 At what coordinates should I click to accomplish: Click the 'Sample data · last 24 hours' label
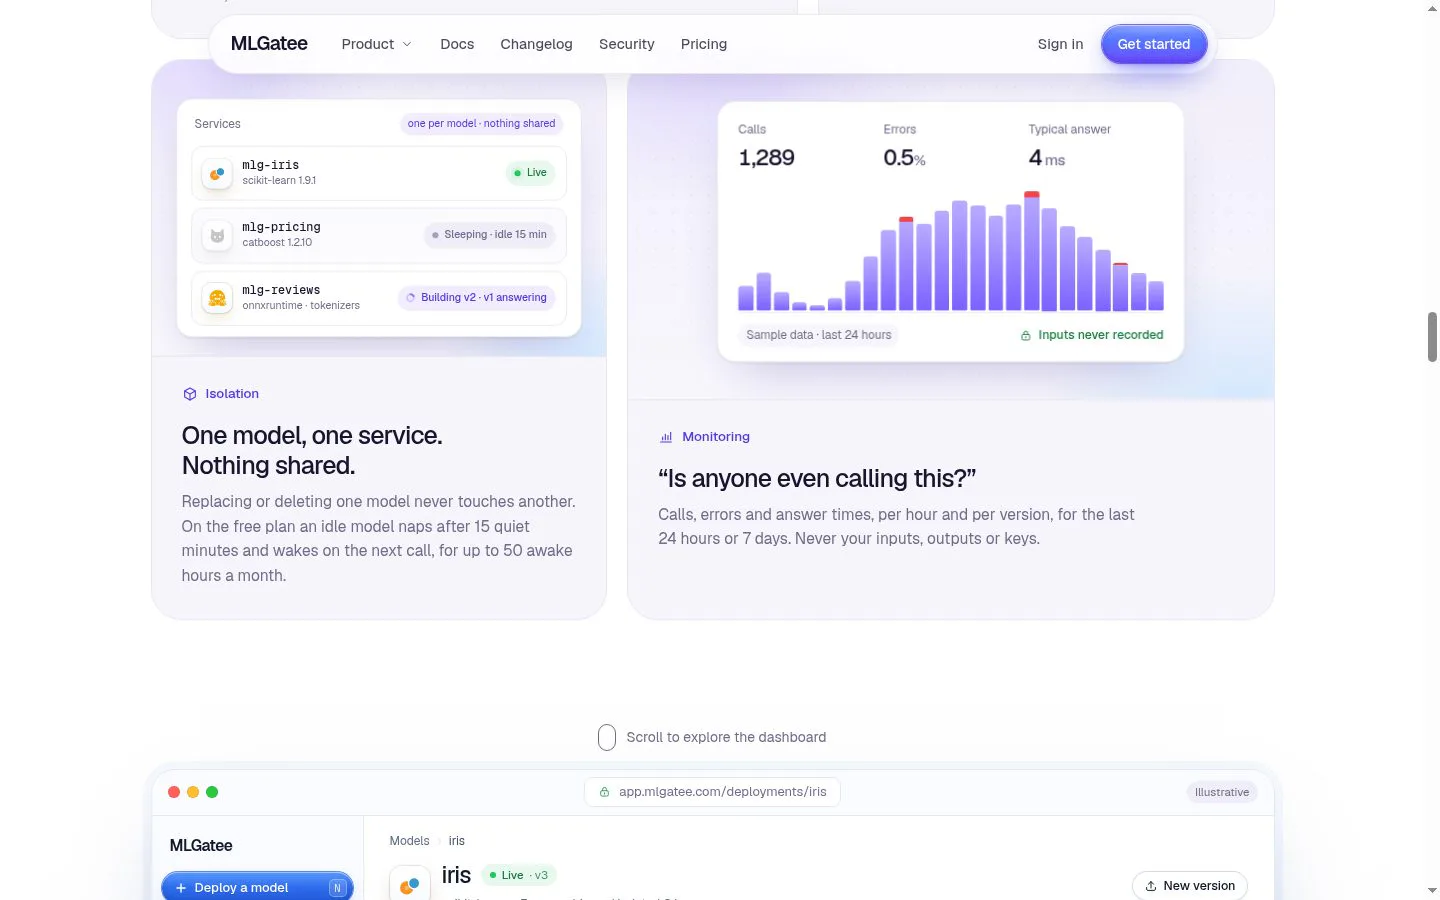click(x=818, y=335)
